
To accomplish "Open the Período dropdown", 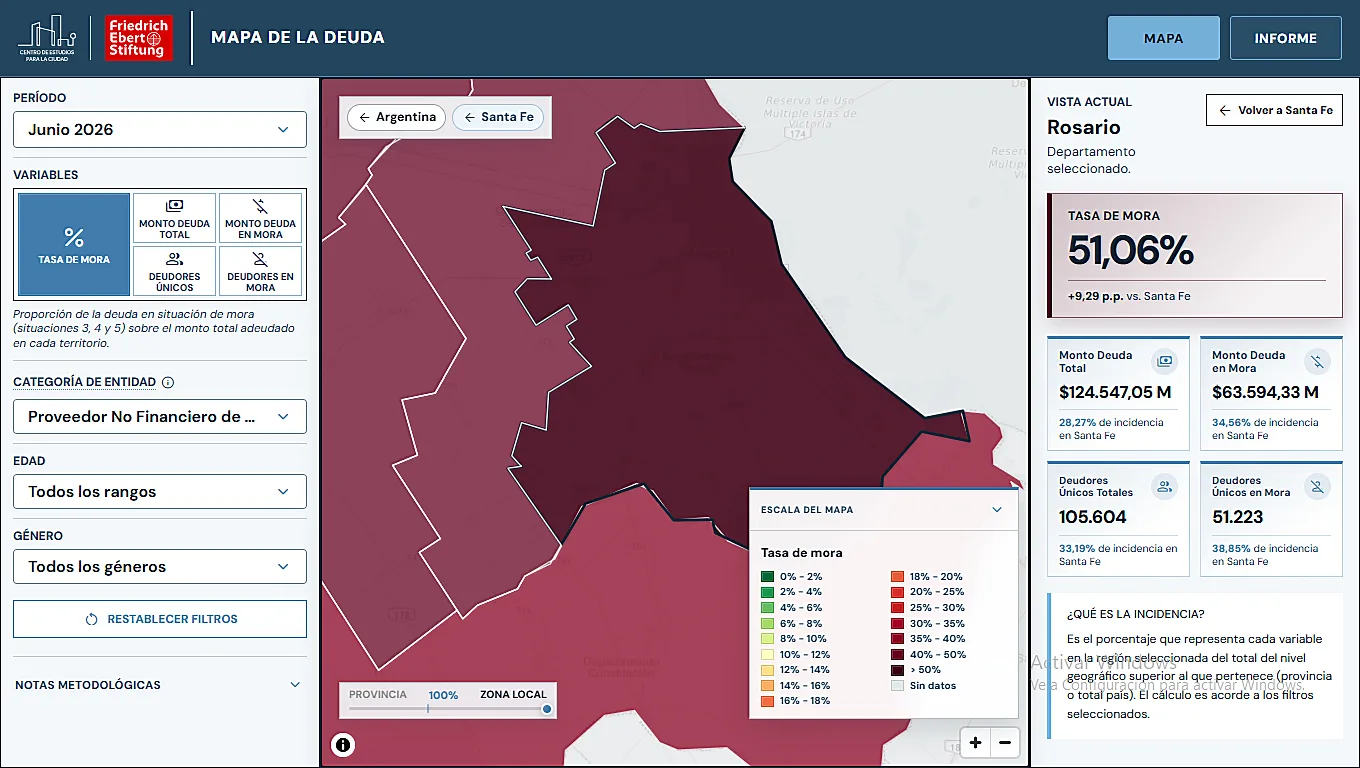I will coord(160,130).
